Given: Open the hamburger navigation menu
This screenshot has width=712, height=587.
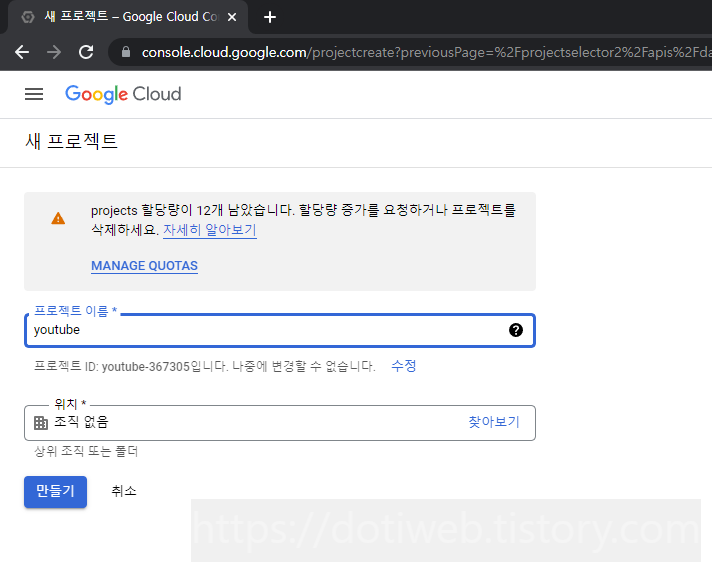Looking at the screenshot, I should click(34, 94).
